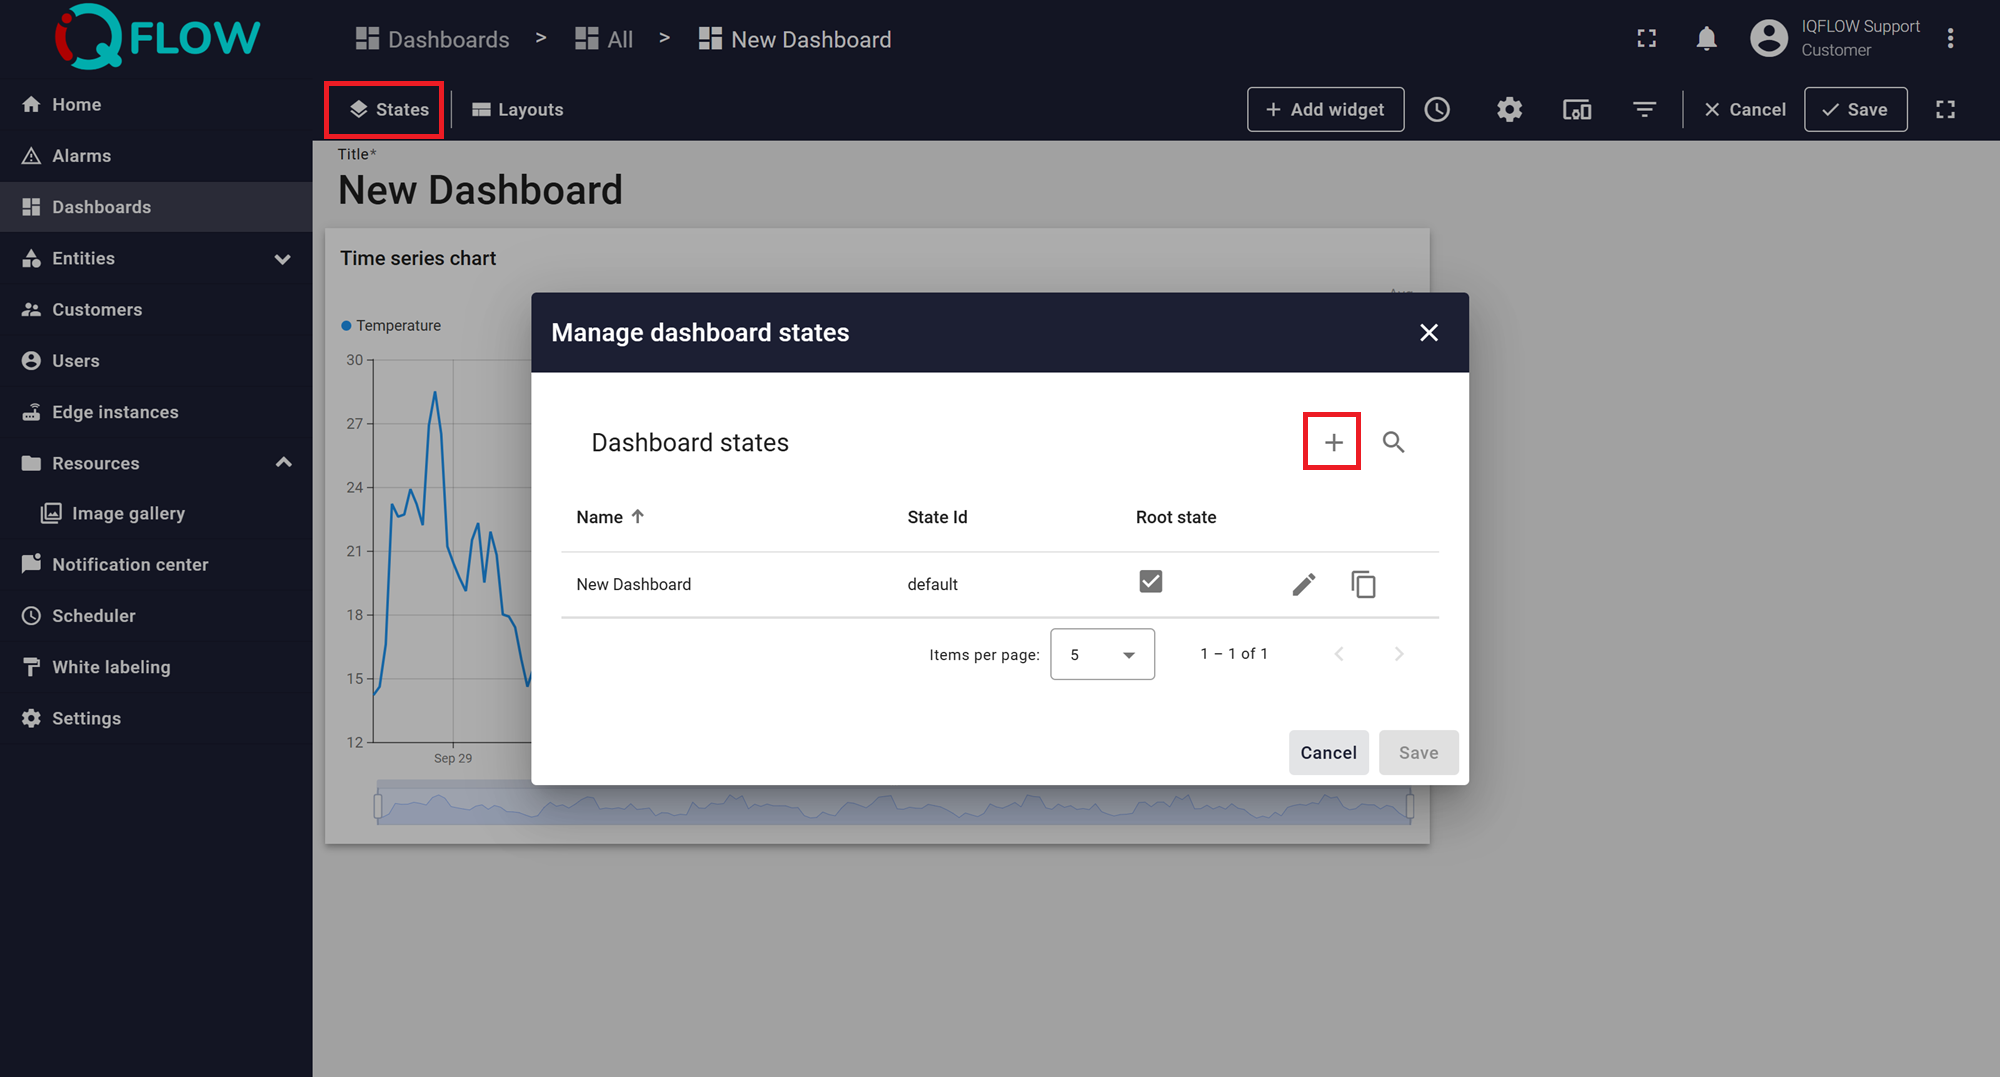Screen dimensions: 2000x1077
Task: Open the Alarms menu item
Action: coord(81,156)
